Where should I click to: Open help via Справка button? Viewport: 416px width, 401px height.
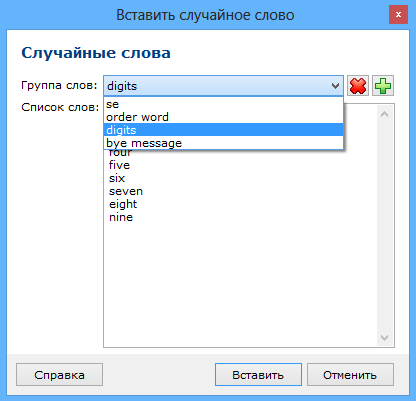[x=59, y=375]
